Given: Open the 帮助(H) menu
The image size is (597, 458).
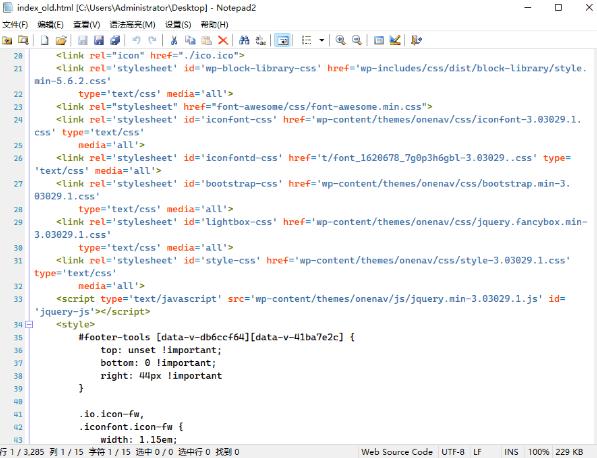Looking at the screenshot, I should (x=214, y=25).
